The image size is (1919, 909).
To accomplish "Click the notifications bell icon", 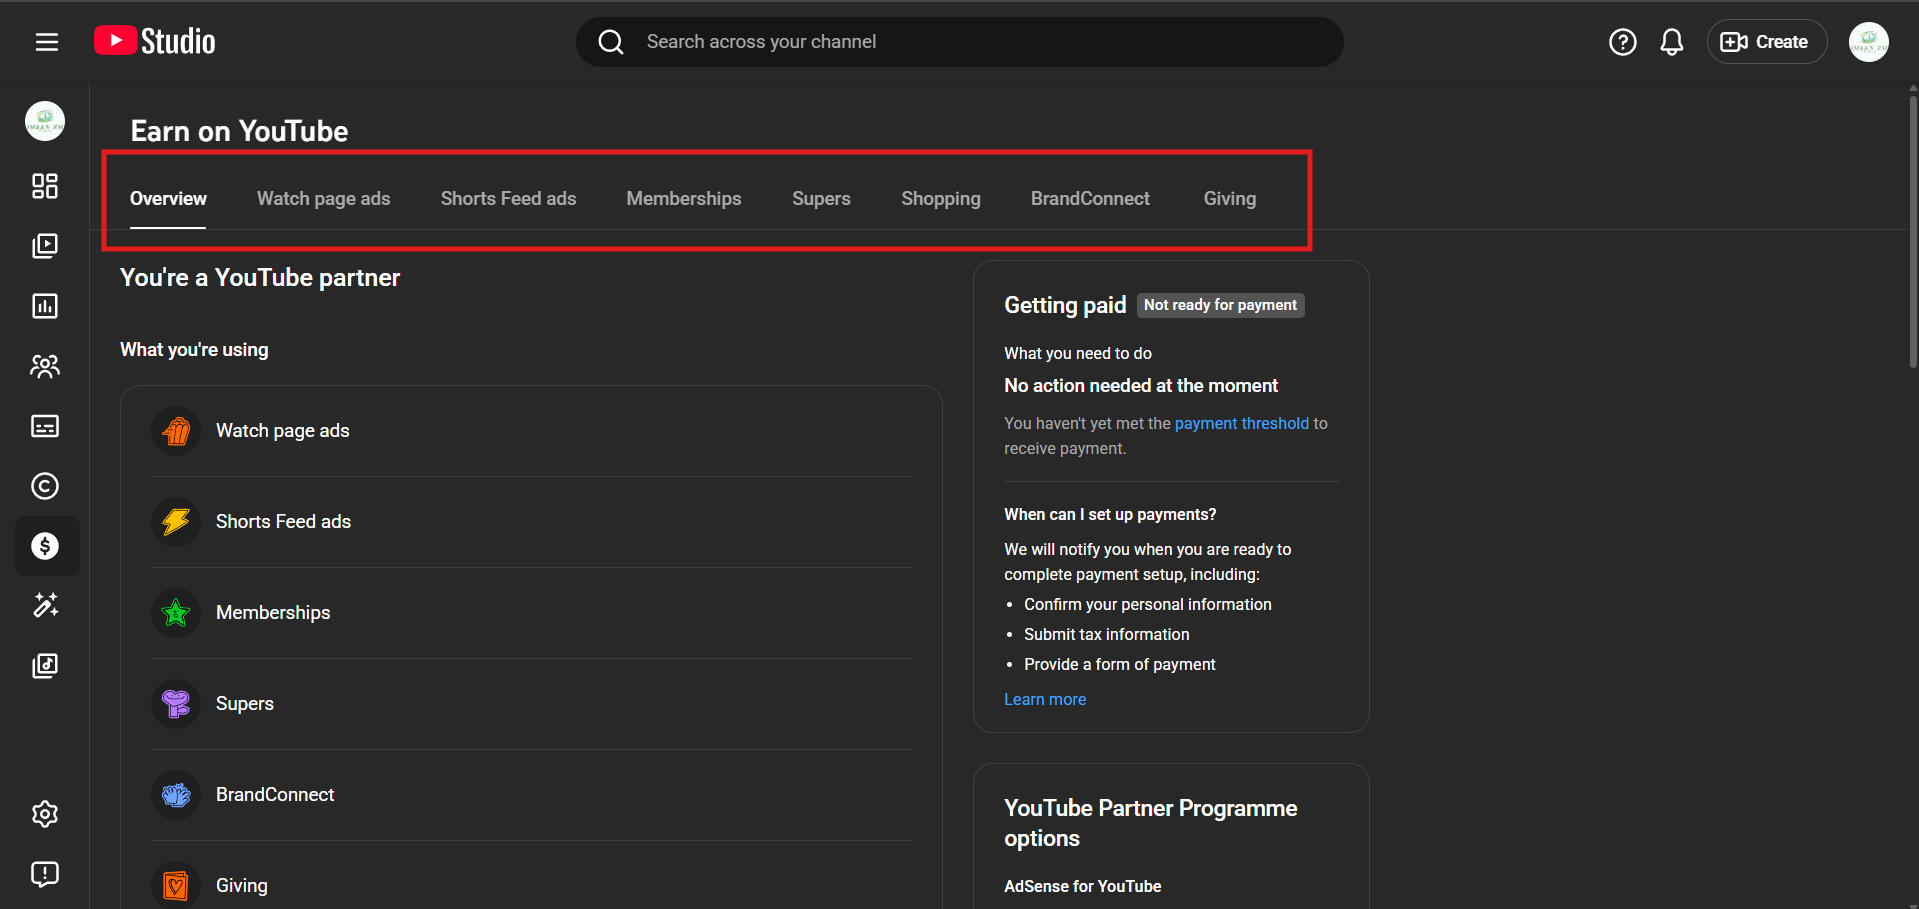I will [x=1671, y=42].
